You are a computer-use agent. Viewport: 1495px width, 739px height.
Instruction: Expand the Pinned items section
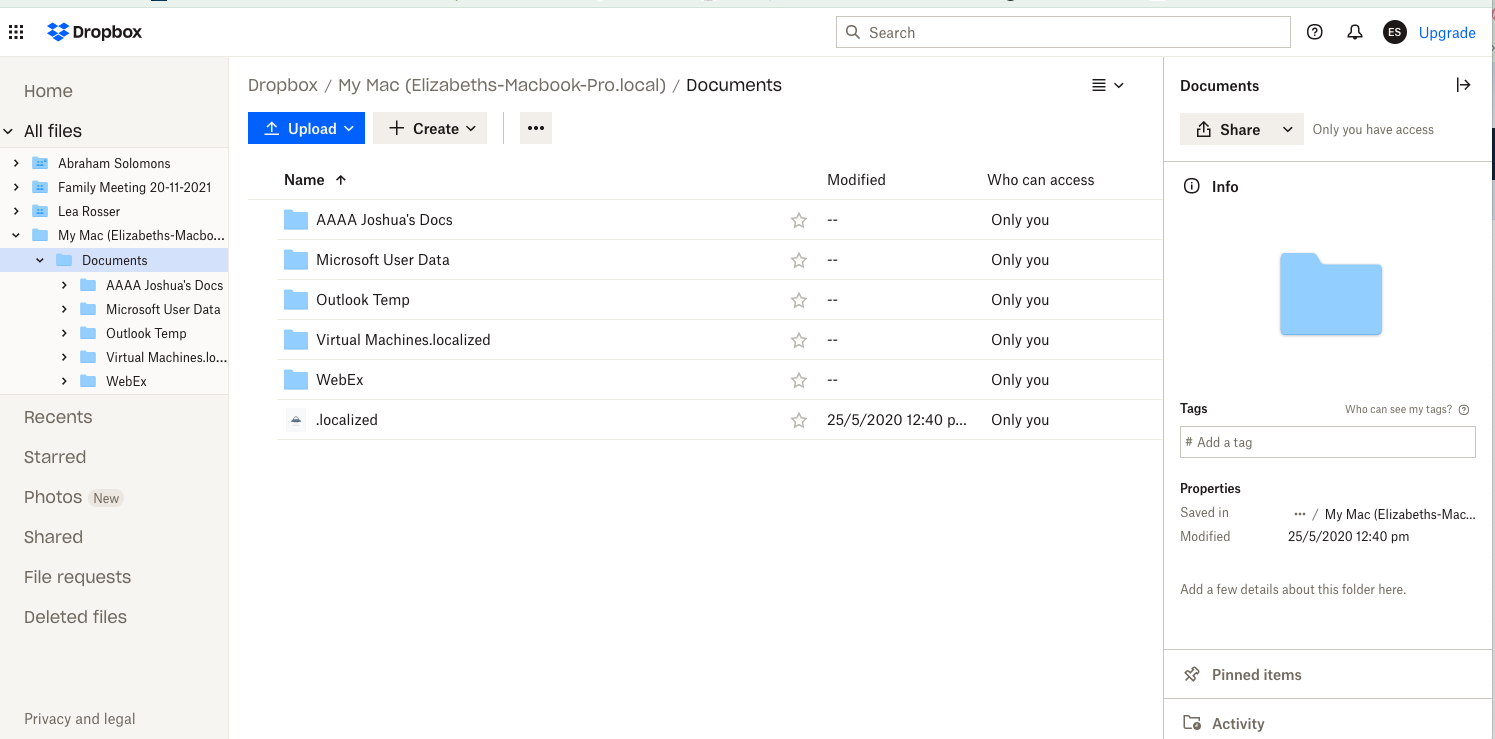[1328, 675]
